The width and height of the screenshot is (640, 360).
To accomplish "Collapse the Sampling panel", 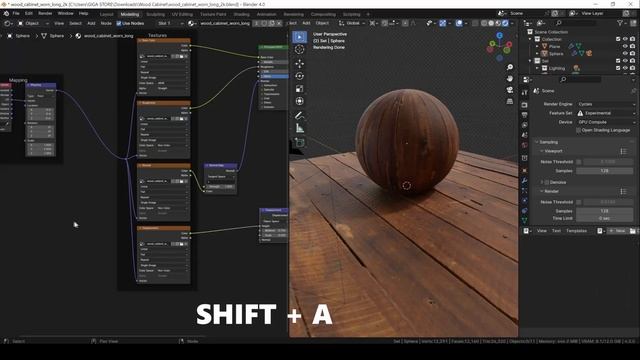I will point(548,142).
